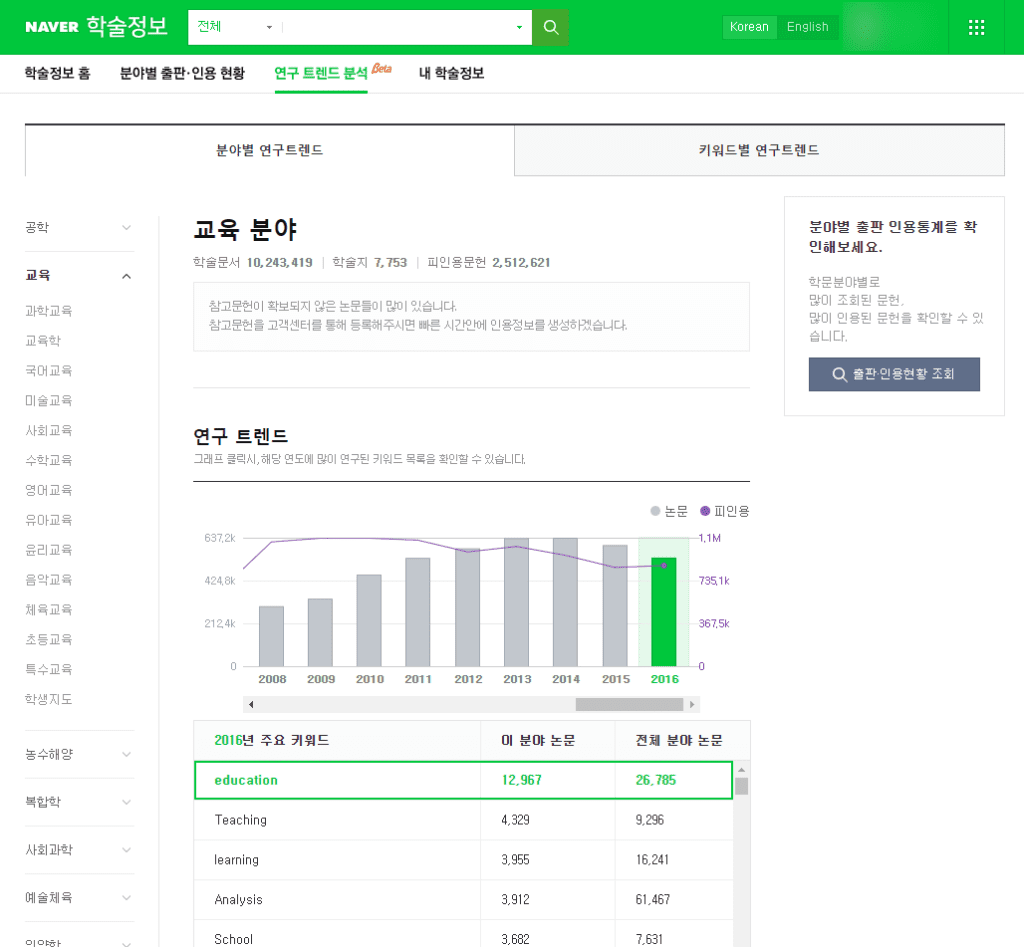Click the left scroll arrow below the chart
Viewport: 1024px width, 947px height.
coord(251,703)
